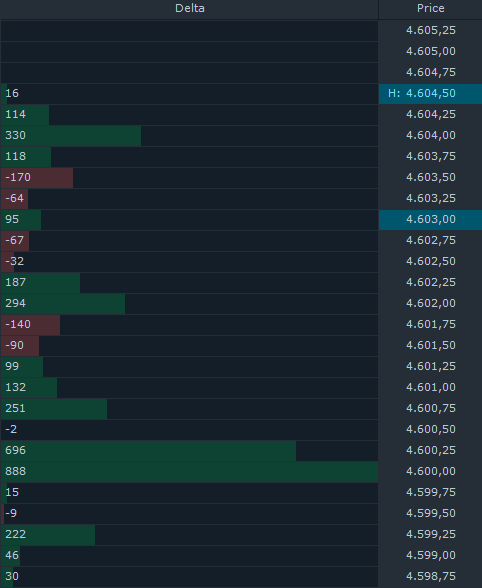Screen dimensions: 482x588
Task: Select the price cell 4.600,00
Action: point(430,471)
